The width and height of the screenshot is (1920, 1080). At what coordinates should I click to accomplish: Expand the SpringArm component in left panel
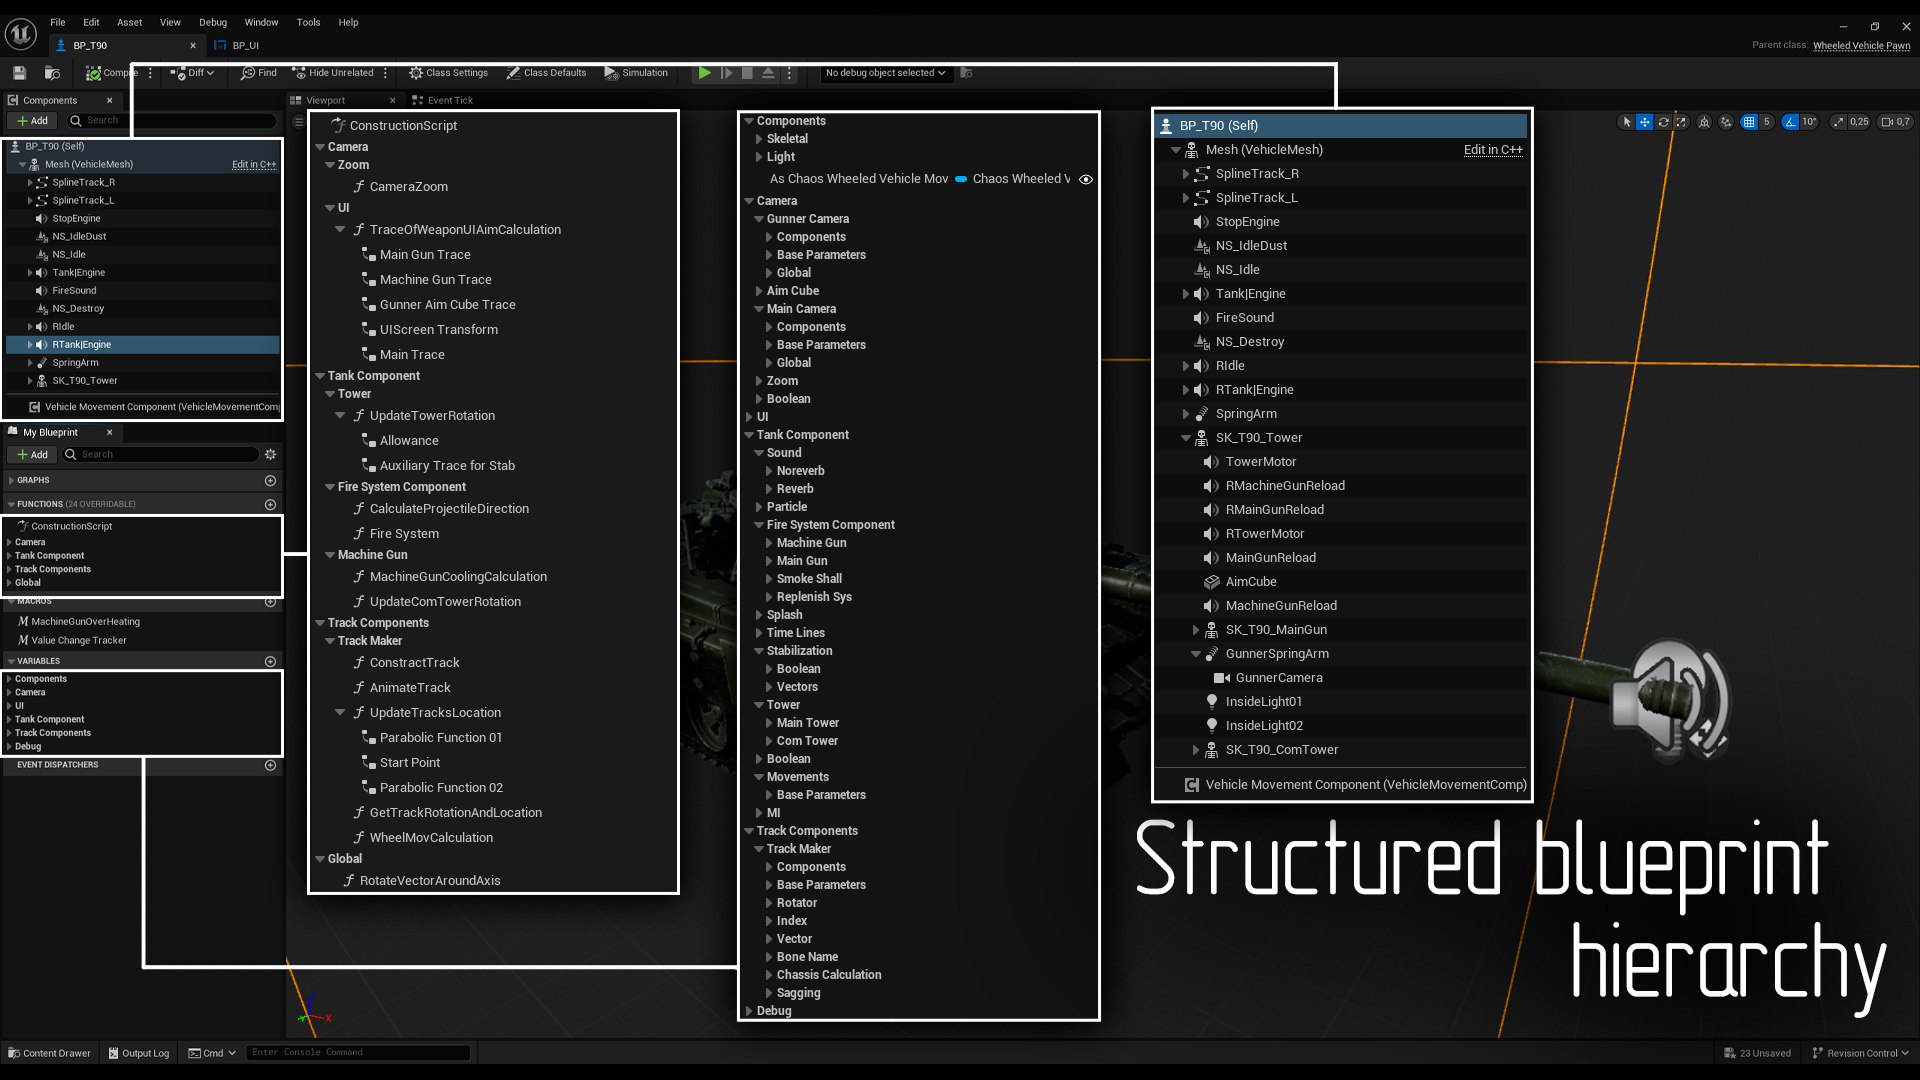[30, 363]
